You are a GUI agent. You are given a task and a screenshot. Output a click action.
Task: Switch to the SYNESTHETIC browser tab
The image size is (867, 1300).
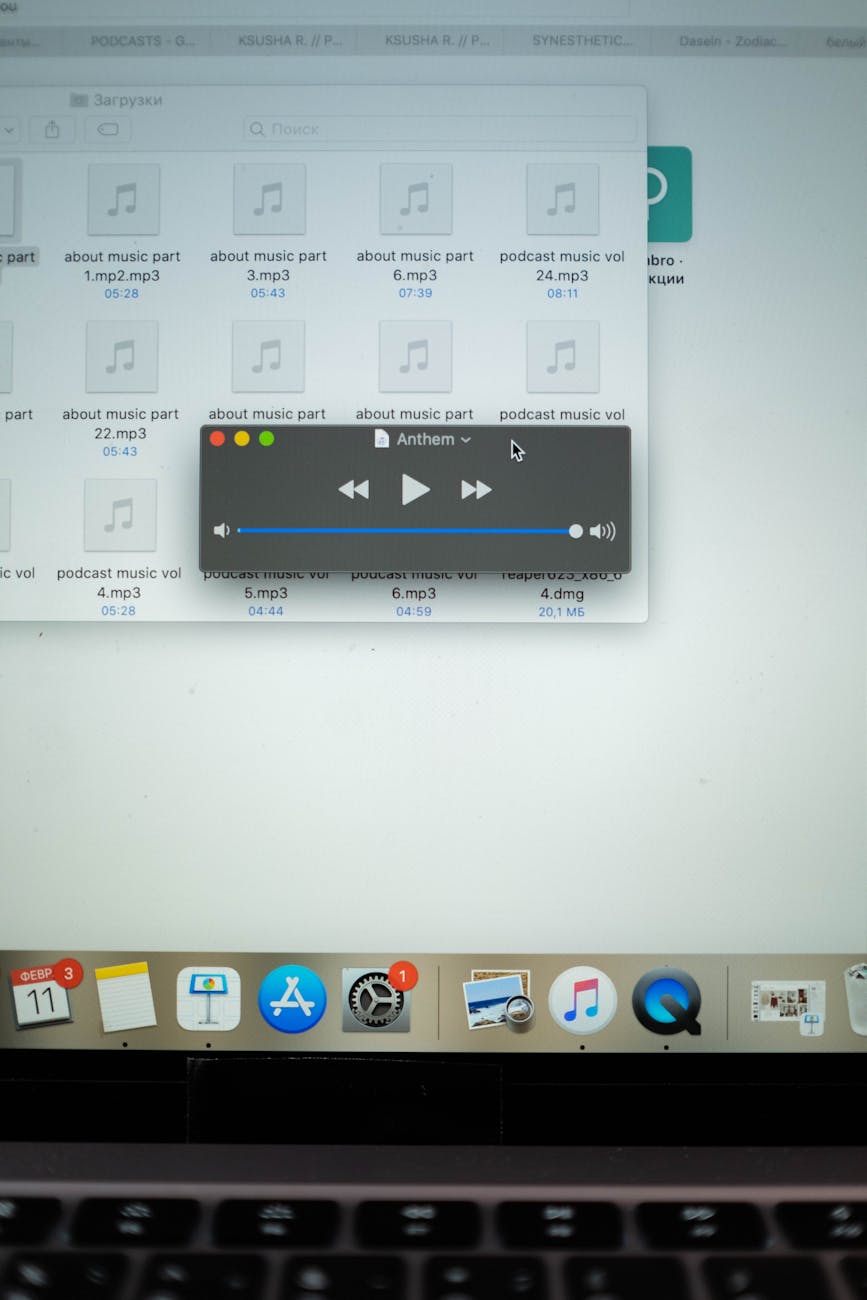click(583, 41)
